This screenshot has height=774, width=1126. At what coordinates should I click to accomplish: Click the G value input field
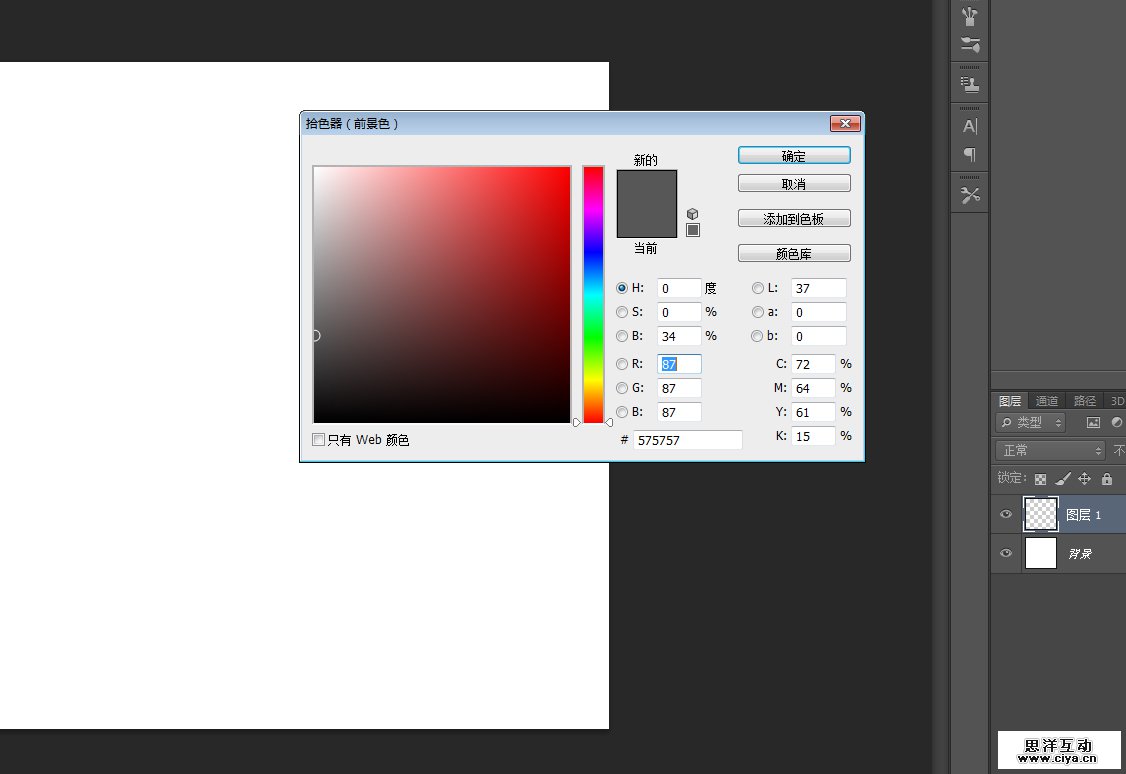[679, 388]
